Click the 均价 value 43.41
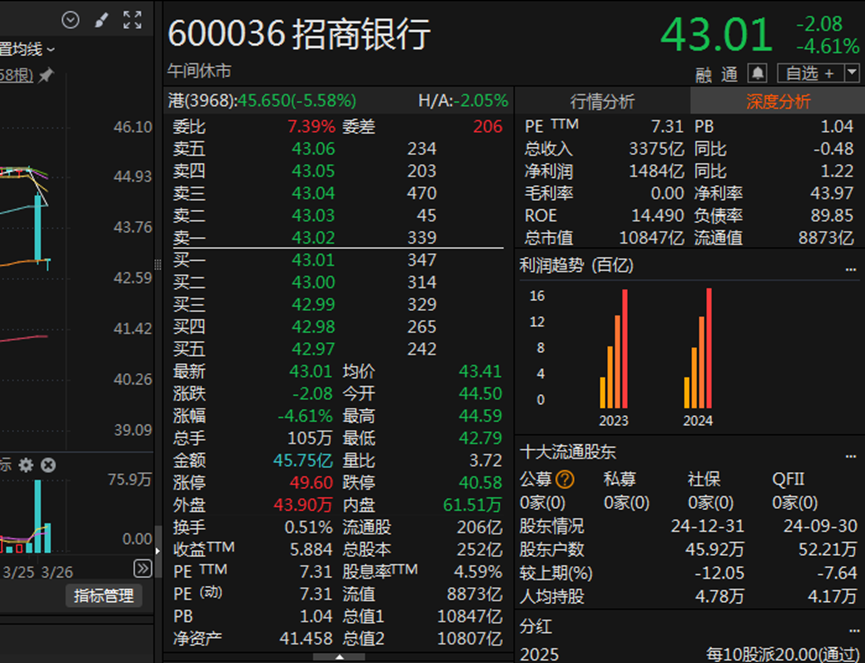The height and width of the screenshot is (663, 865). 480,371
